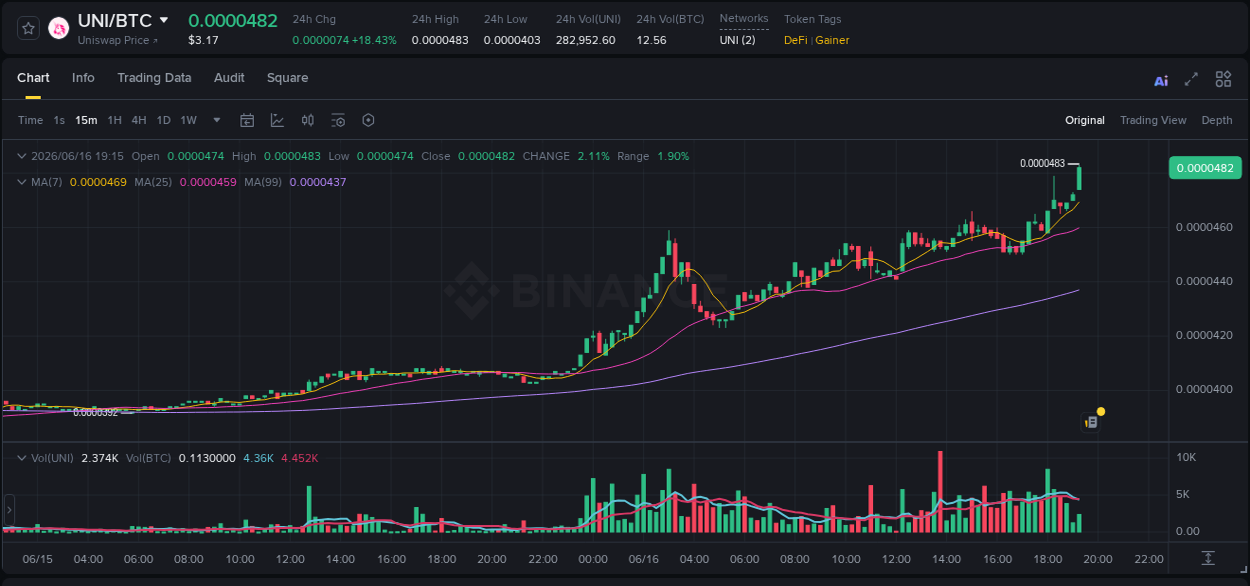Click the MA(25) value 0.0000459
This screenshot has height=586, width=1250.
[x=208, y=182]
